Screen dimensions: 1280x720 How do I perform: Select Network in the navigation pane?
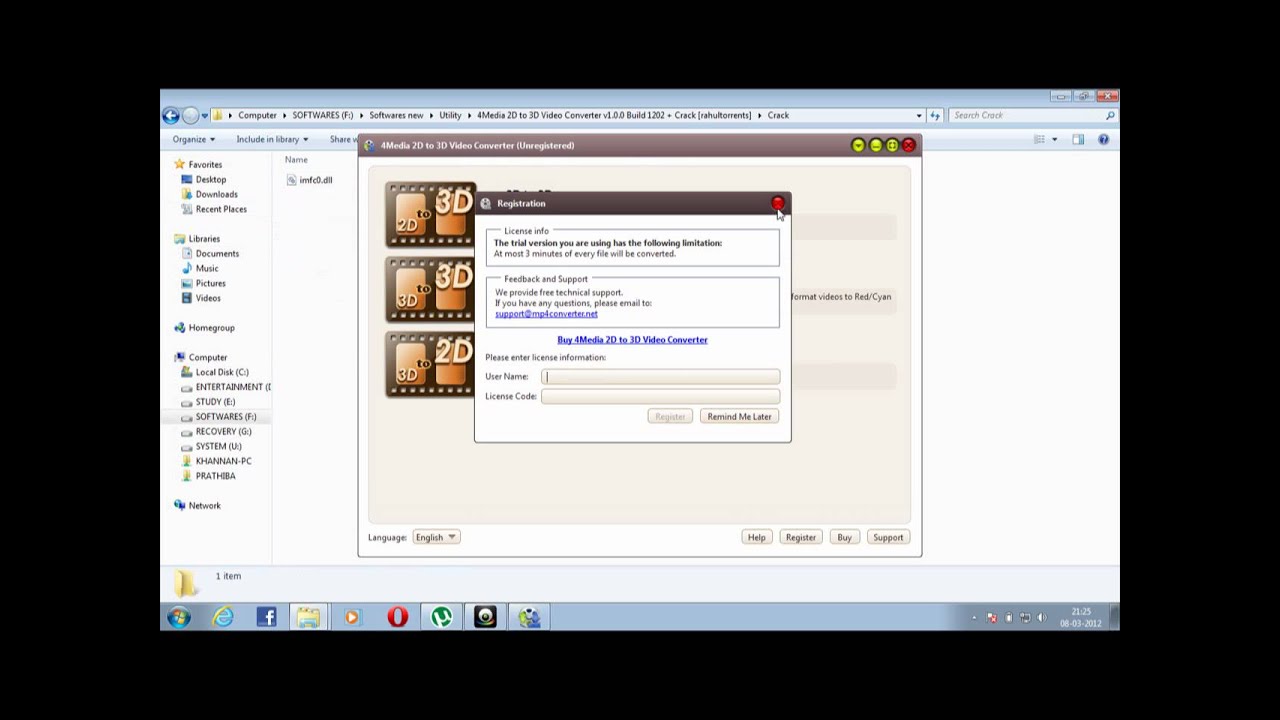pyautogui.click(x=204, y=506)
